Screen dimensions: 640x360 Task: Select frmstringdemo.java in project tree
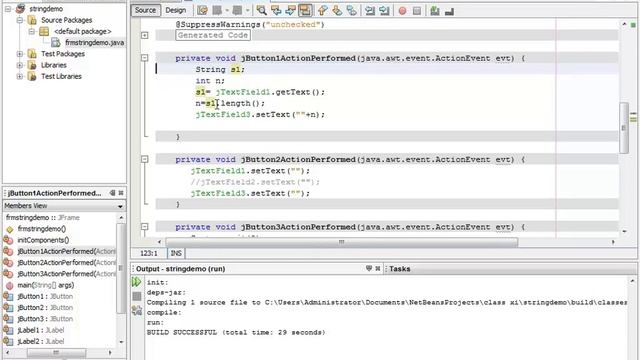(x=94, y=42)
